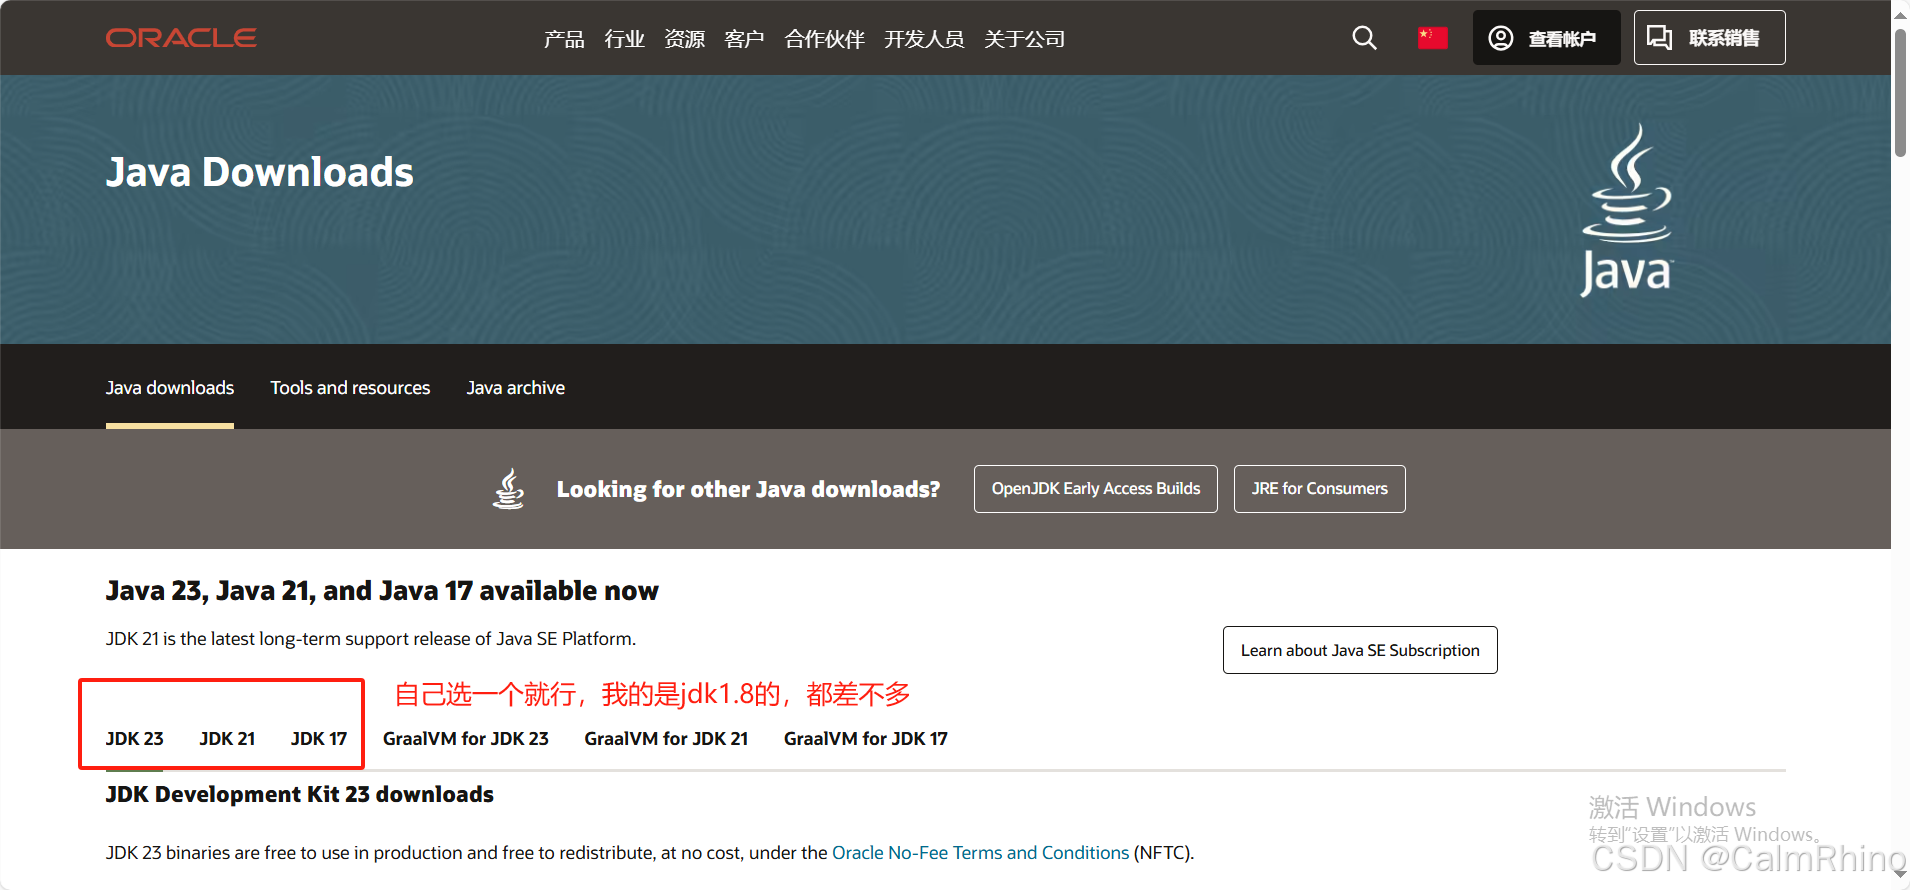Switch to Java archive tab

pos(516,388)
